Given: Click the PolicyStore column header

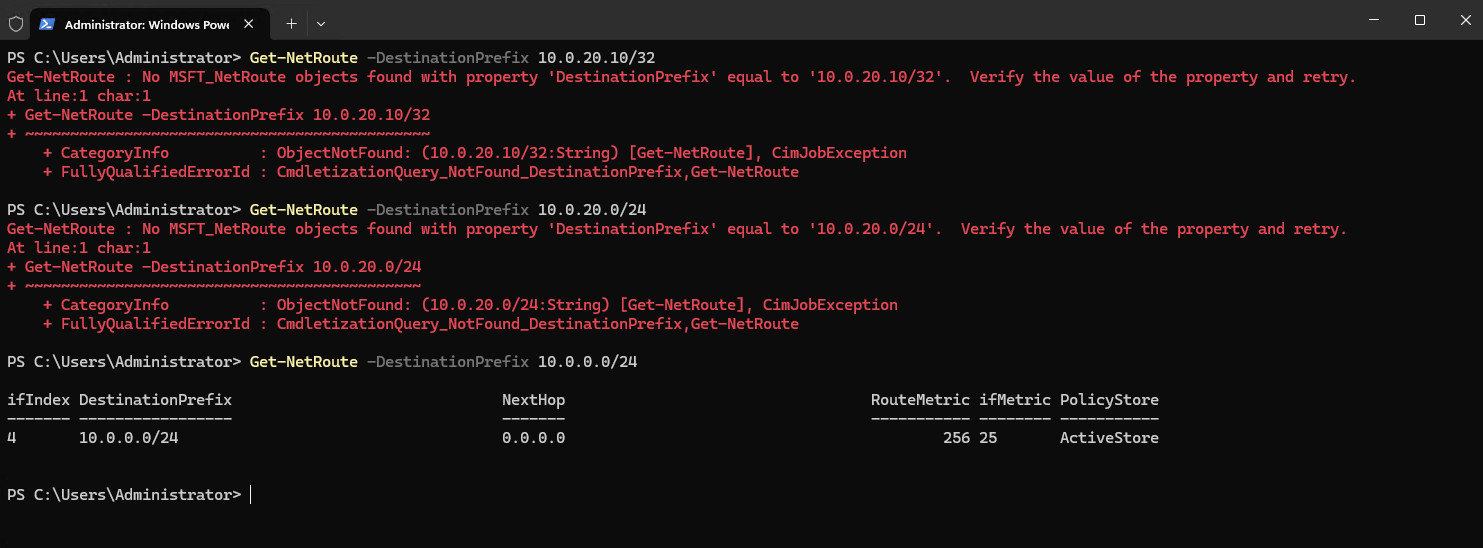Looking at the screenshot, I should click(1109, 400).
